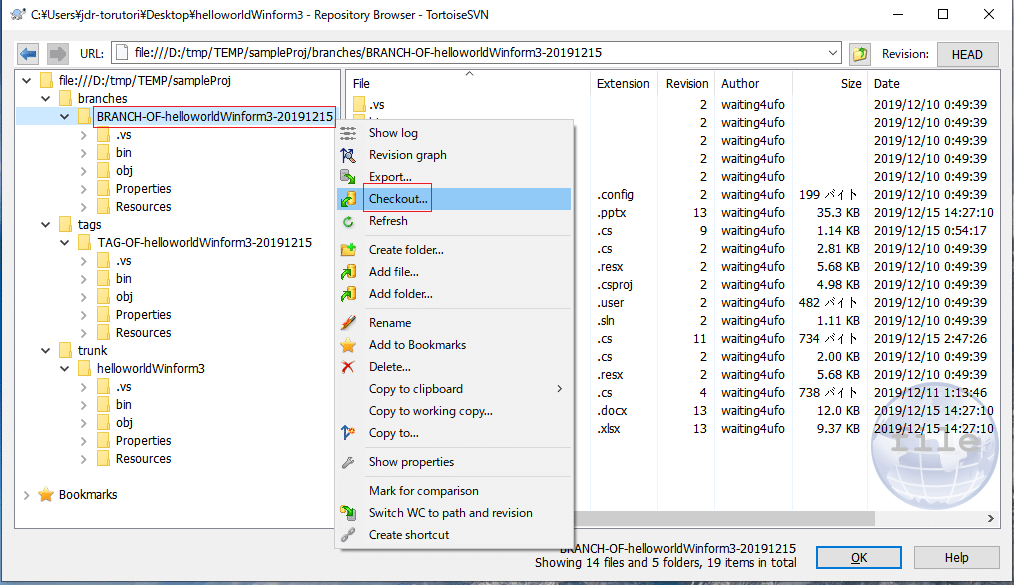The width and height of the screenshot is (1014, 585).
Task: Collapse the tags tree node
Action: (x=45, y=225)
